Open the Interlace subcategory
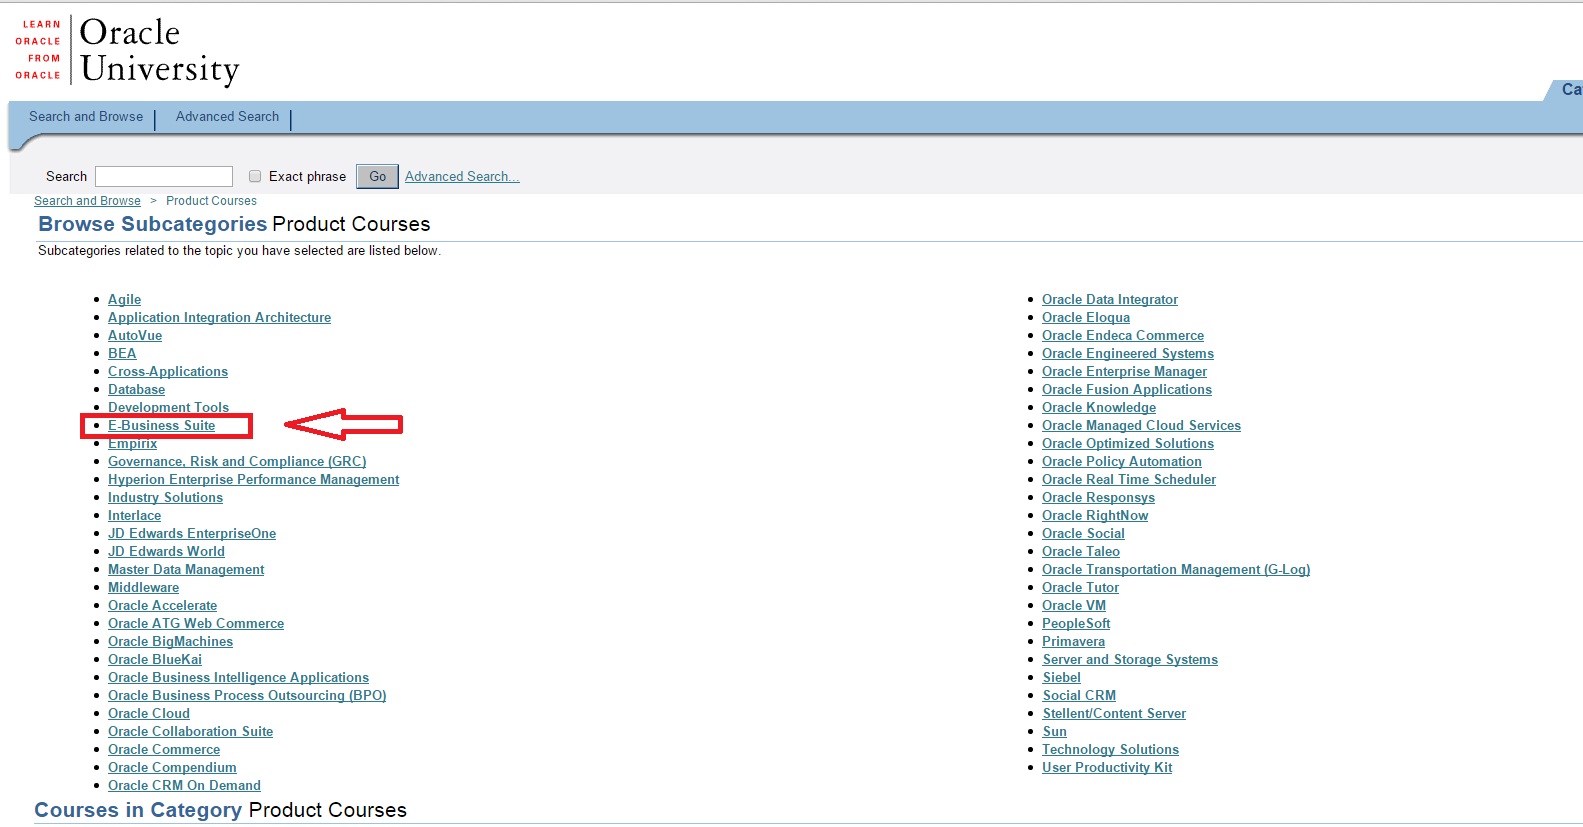Viewport: 1583px width, 827px height. [134, 516]
